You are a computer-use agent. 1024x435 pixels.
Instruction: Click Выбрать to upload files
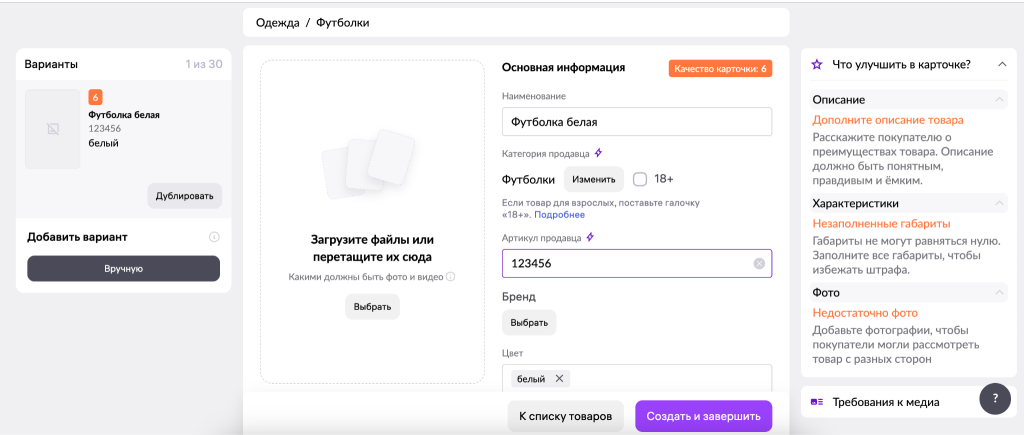pos(372,307)
